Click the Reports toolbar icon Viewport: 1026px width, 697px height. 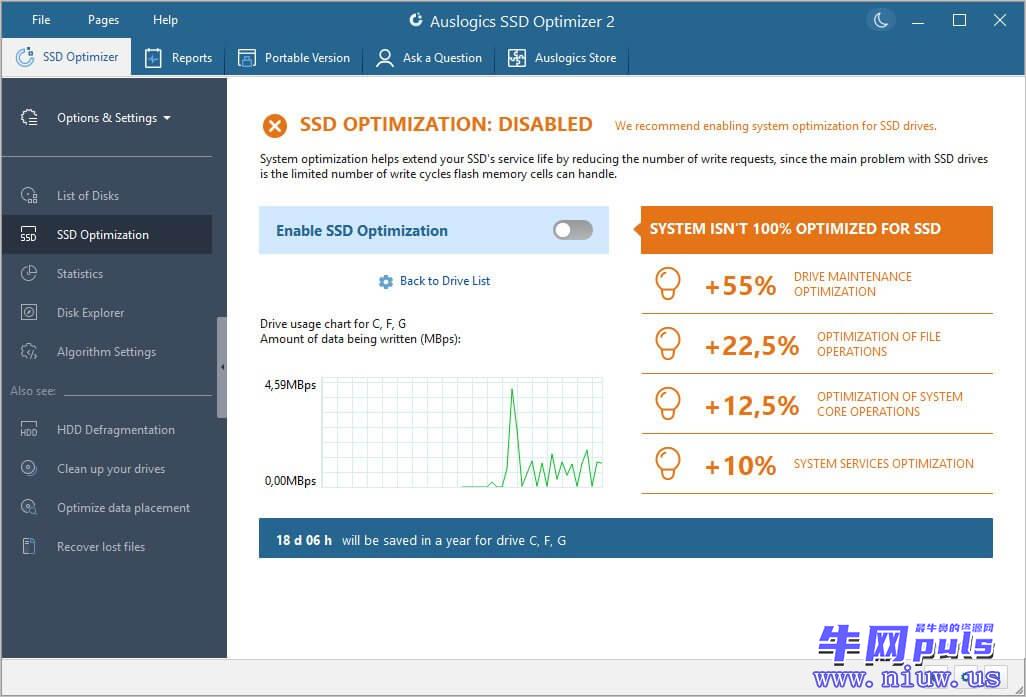click(153, 58)
